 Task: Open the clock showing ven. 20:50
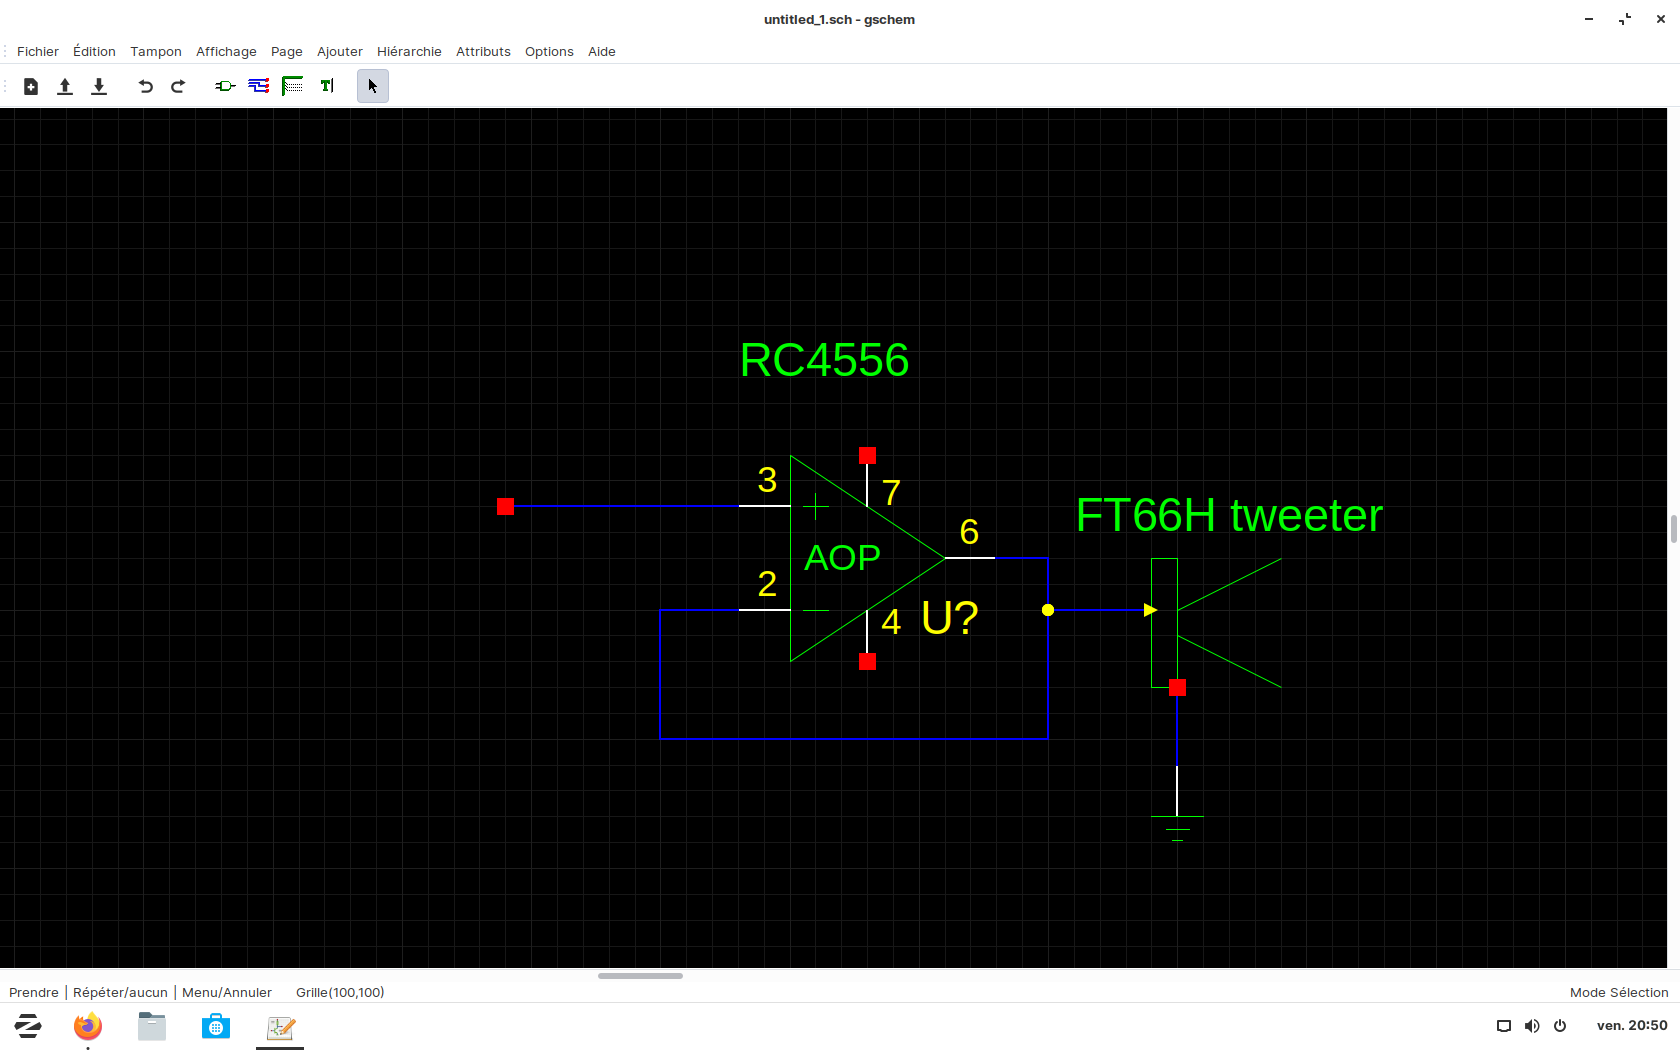point(1632,1026)
